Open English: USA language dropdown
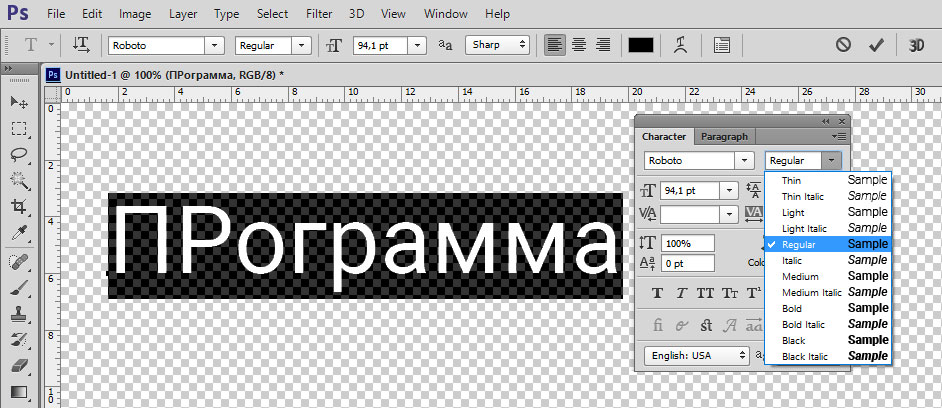Viewport: 942px width, 408px height. 697,355
